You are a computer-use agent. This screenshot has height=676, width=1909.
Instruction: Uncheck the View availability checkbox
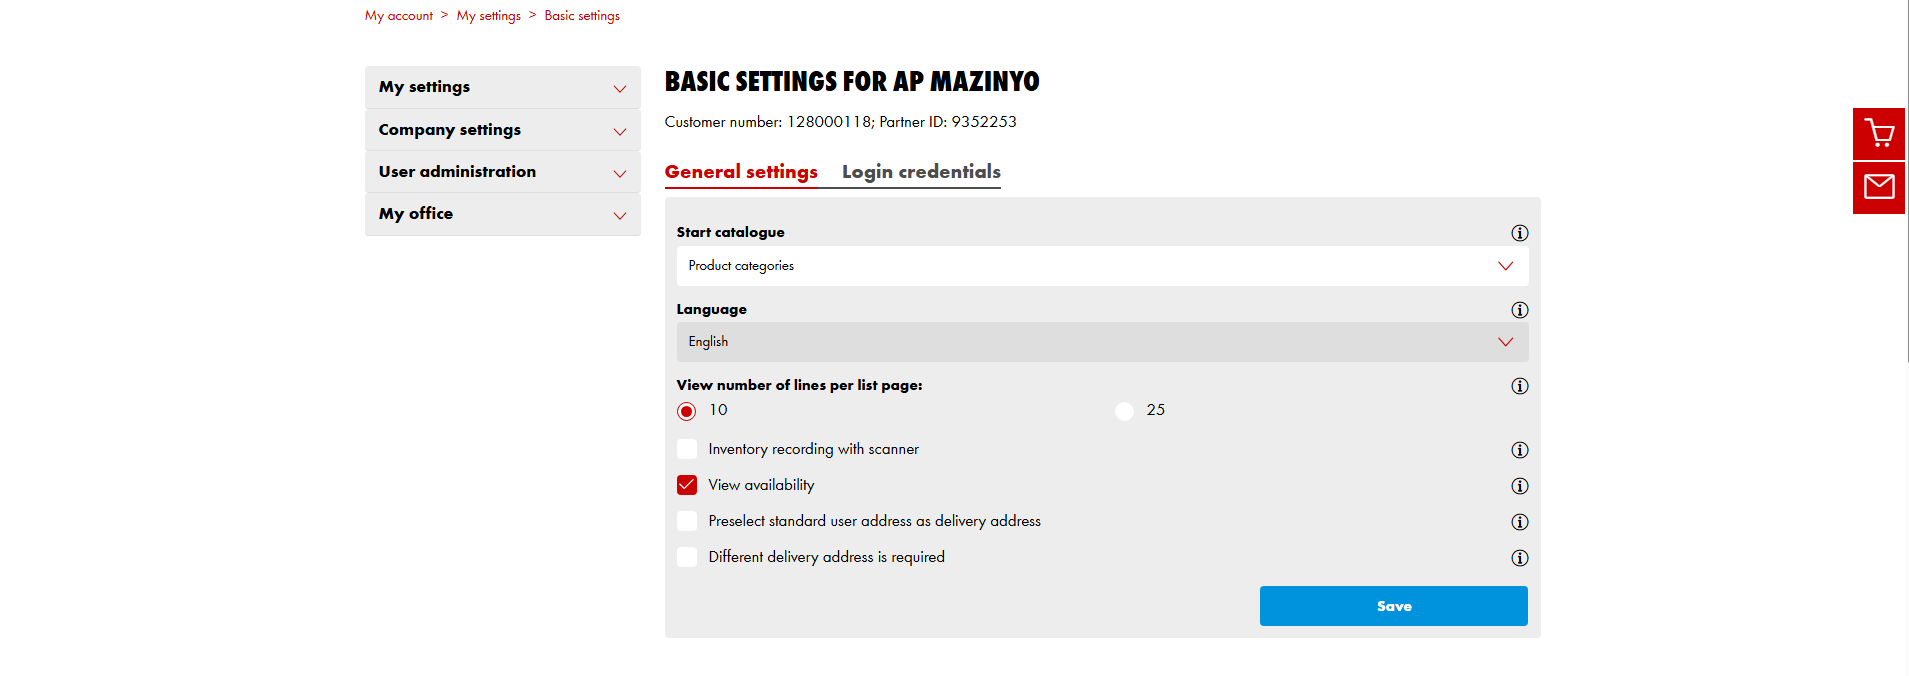pos(687,485)
